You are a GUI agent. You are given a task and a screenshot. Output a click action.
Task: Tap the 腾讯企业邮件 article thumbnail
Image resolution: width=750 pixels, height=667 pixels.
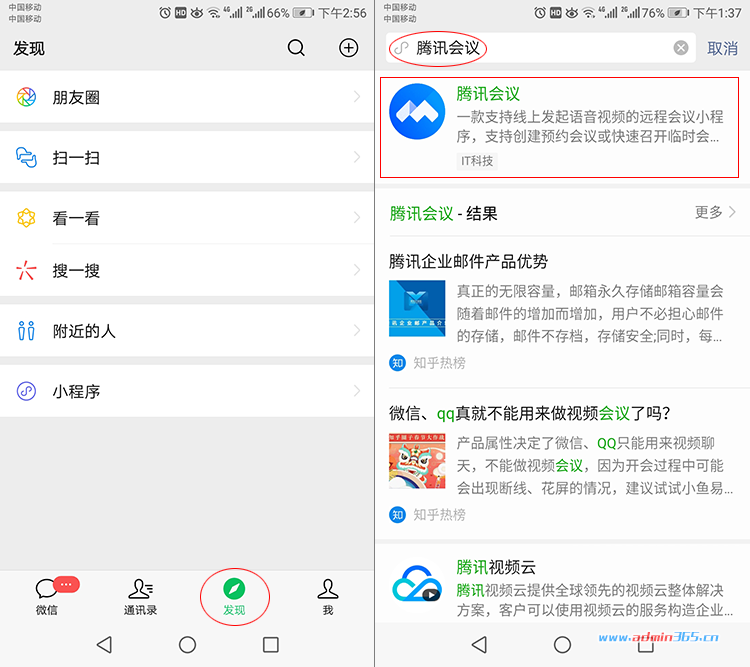click(x=417, y=309)
